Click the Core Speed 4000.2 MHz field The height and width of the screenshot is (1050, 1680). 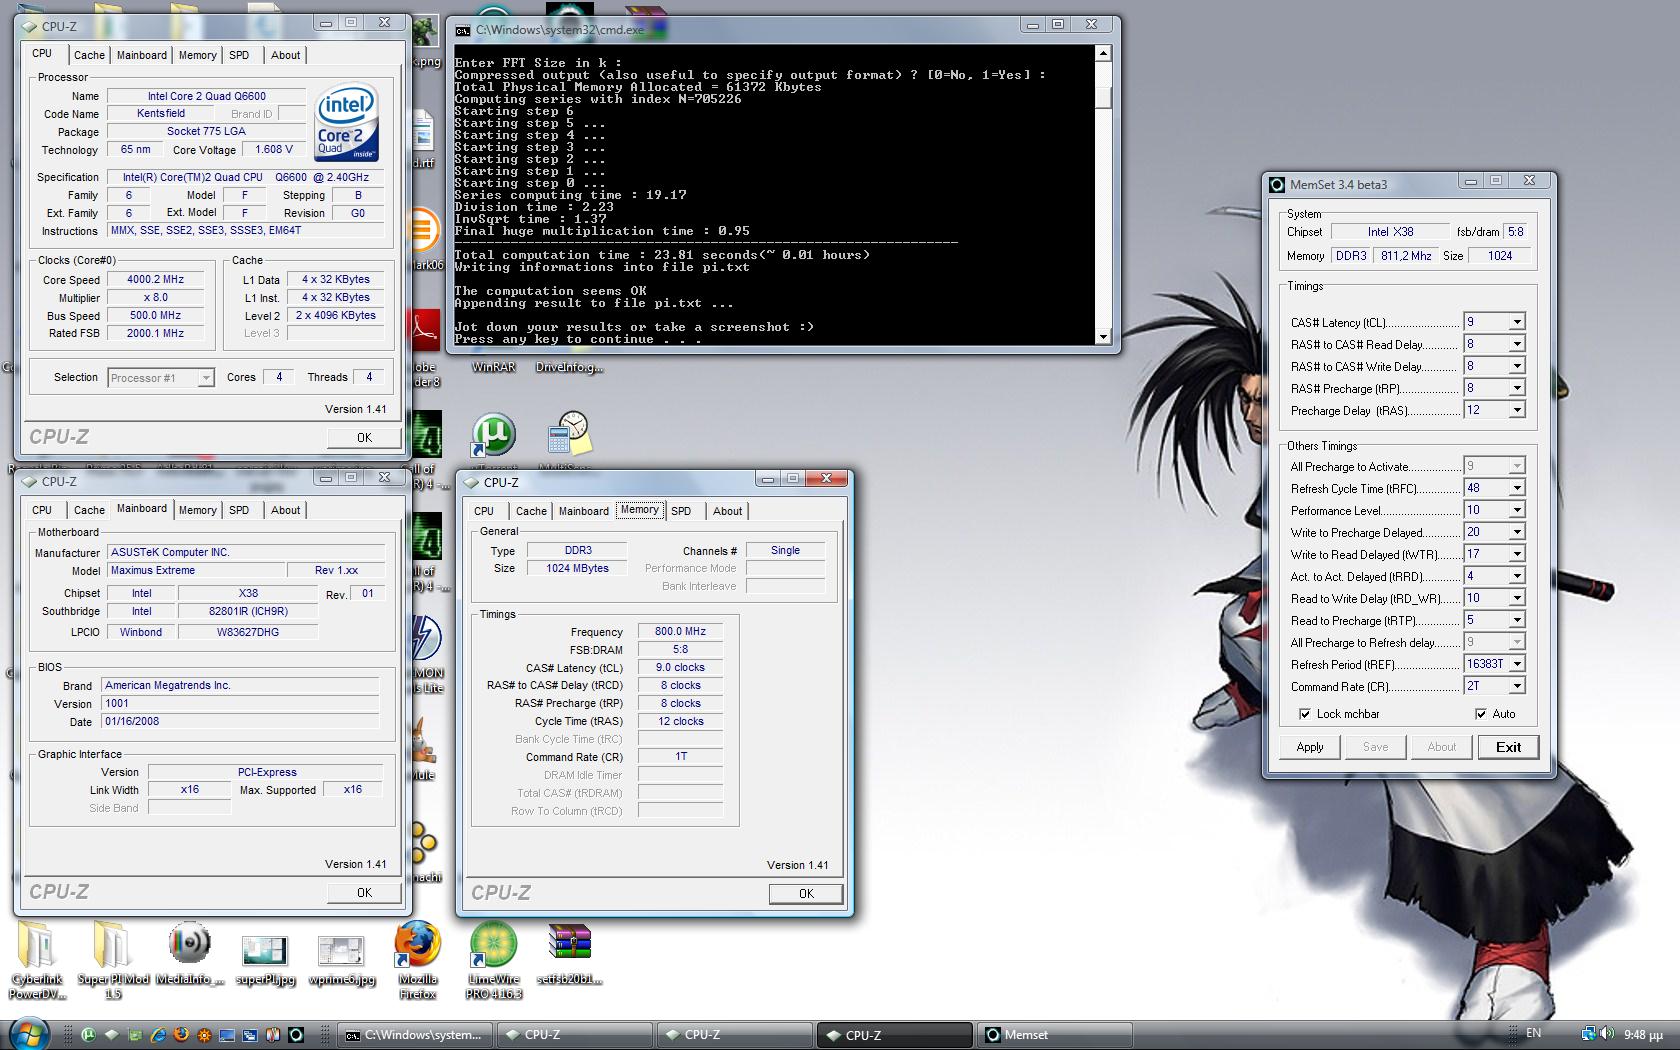click(x=156, y=280)
